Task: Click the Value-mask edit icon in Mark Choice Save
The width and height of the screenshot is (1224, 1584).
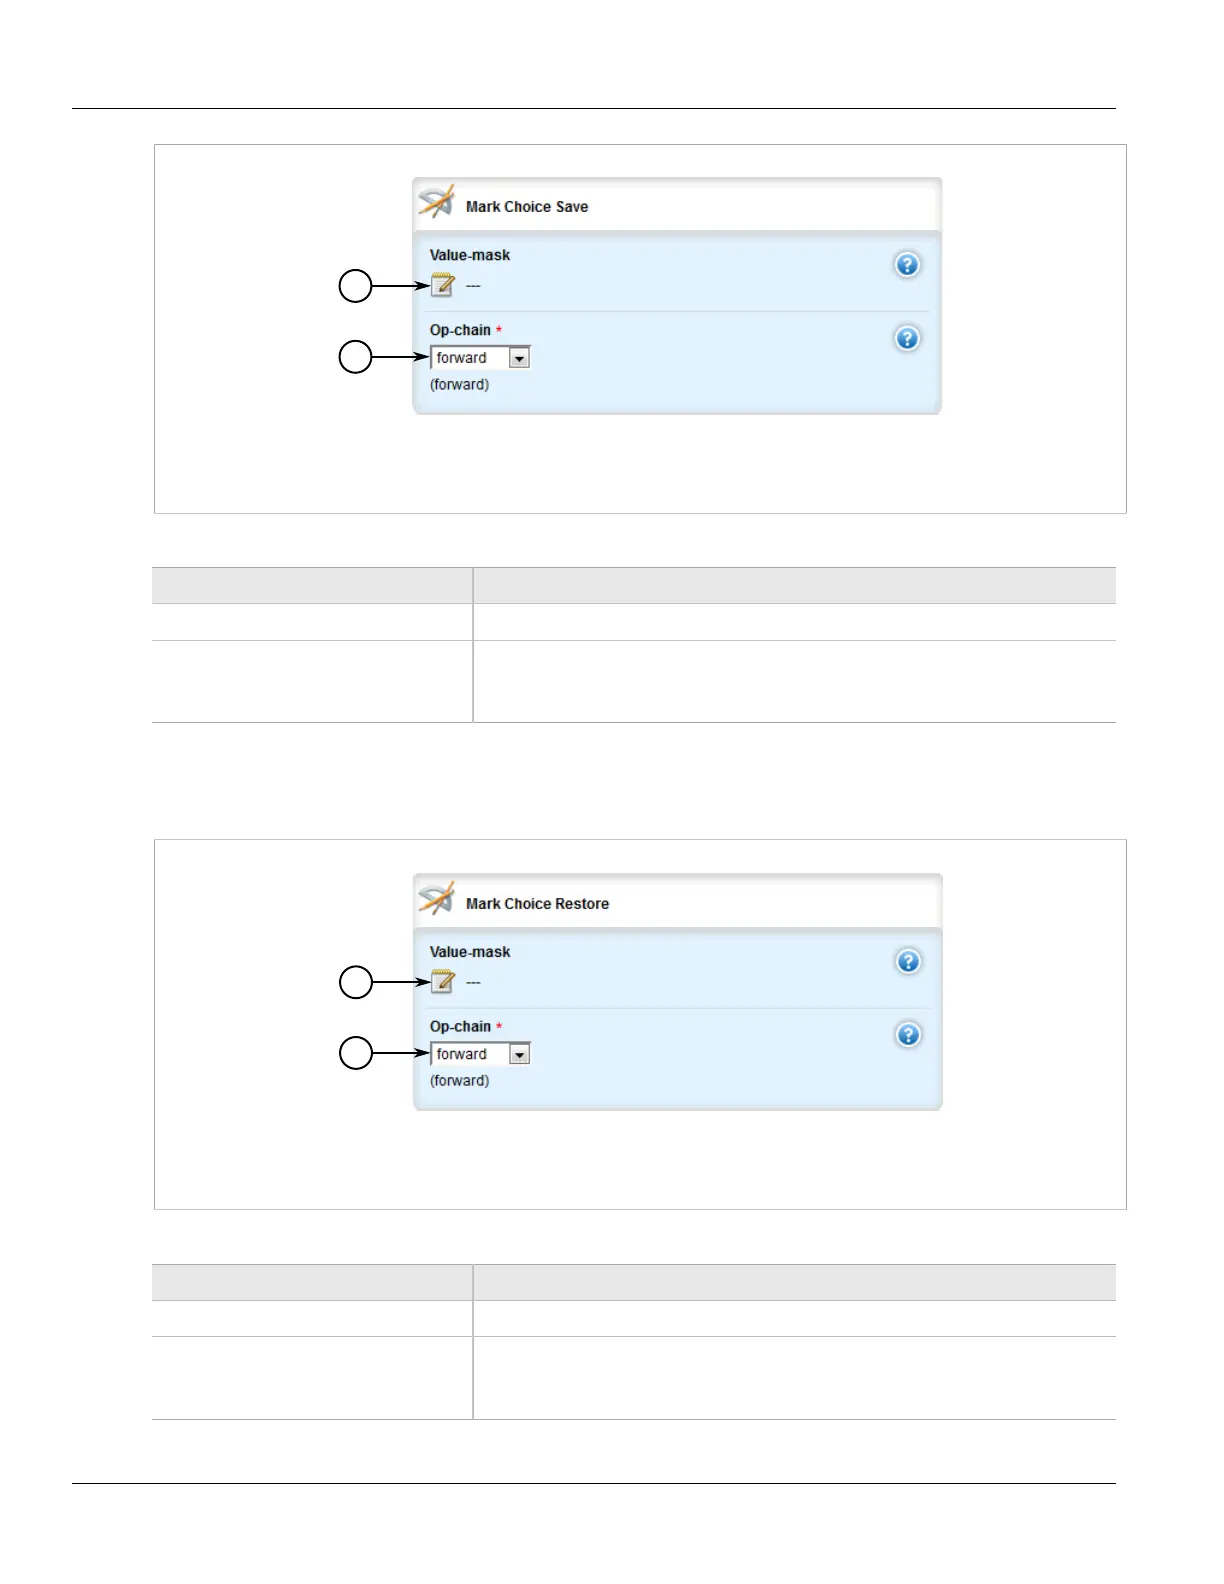Action: pos(442,286)
